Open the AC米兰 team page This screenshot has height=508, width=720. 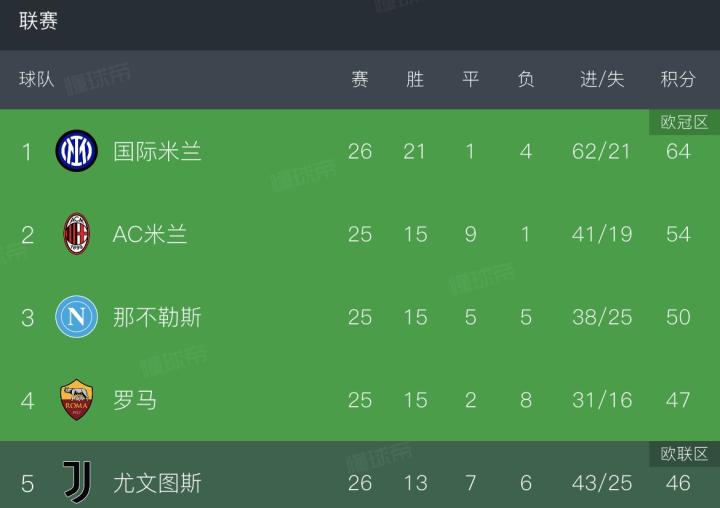[150, 234]
